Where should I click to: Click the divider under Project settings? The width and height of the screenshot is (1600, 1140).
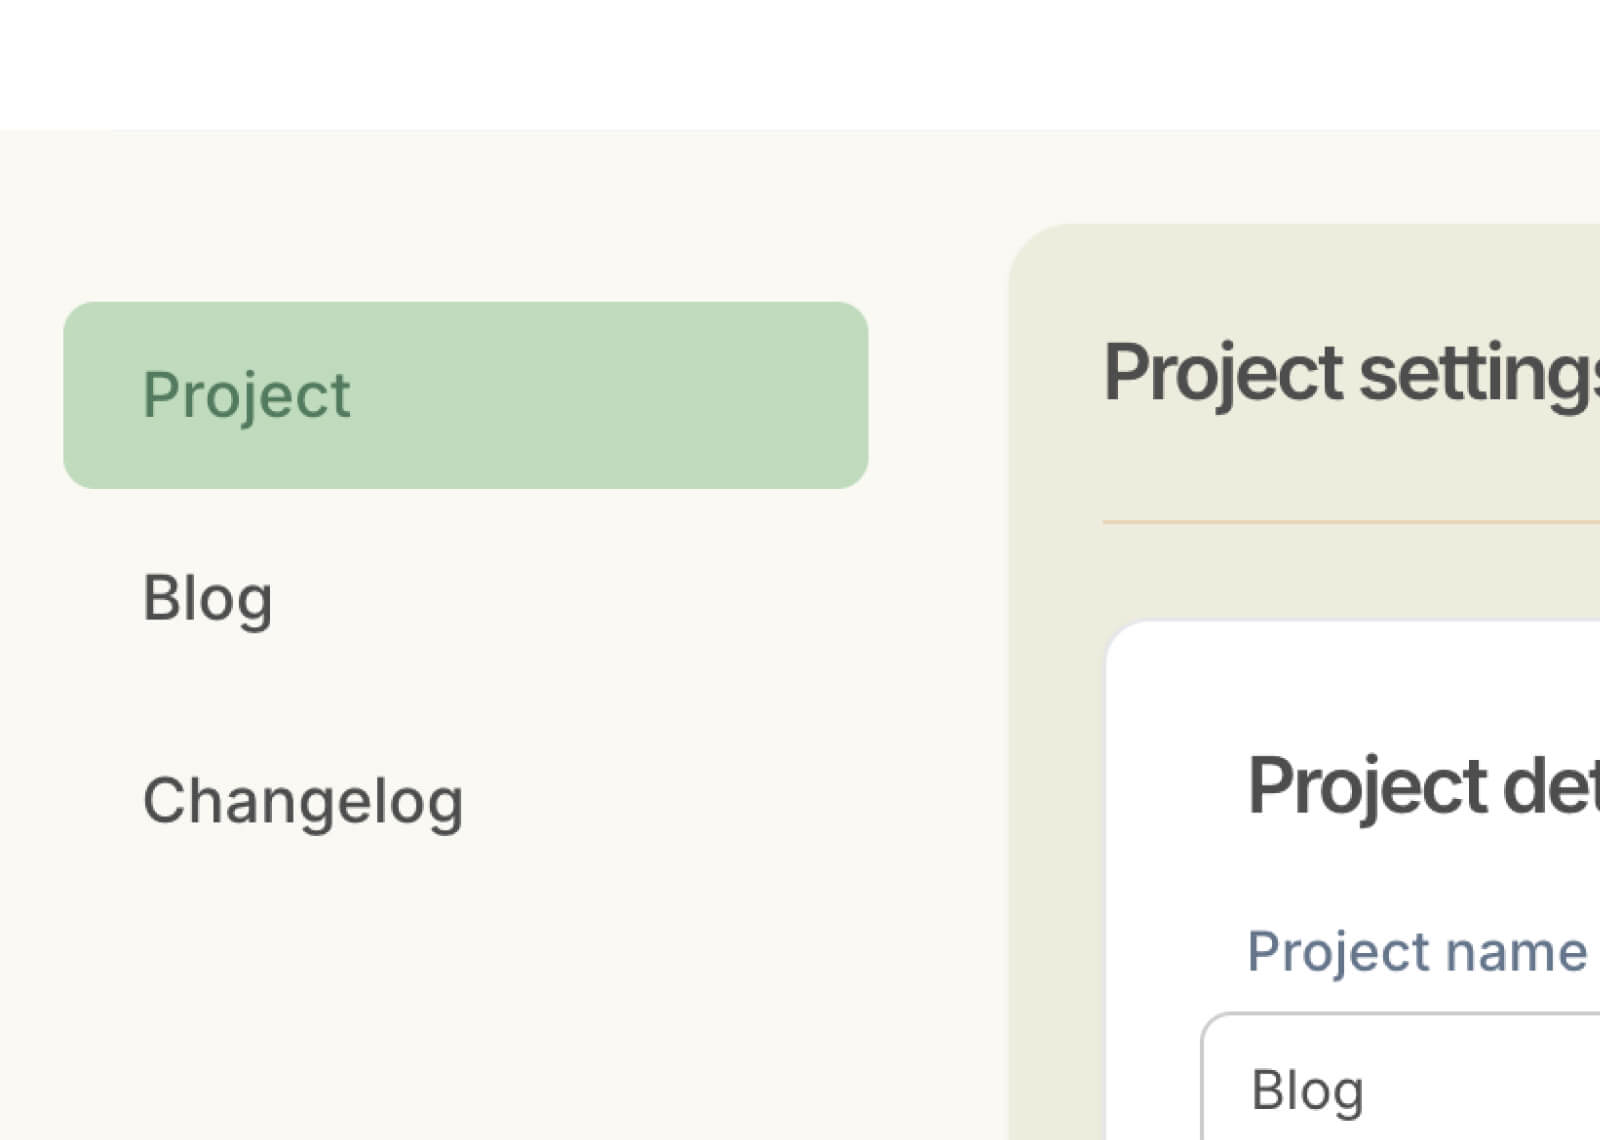[1350, 521]
